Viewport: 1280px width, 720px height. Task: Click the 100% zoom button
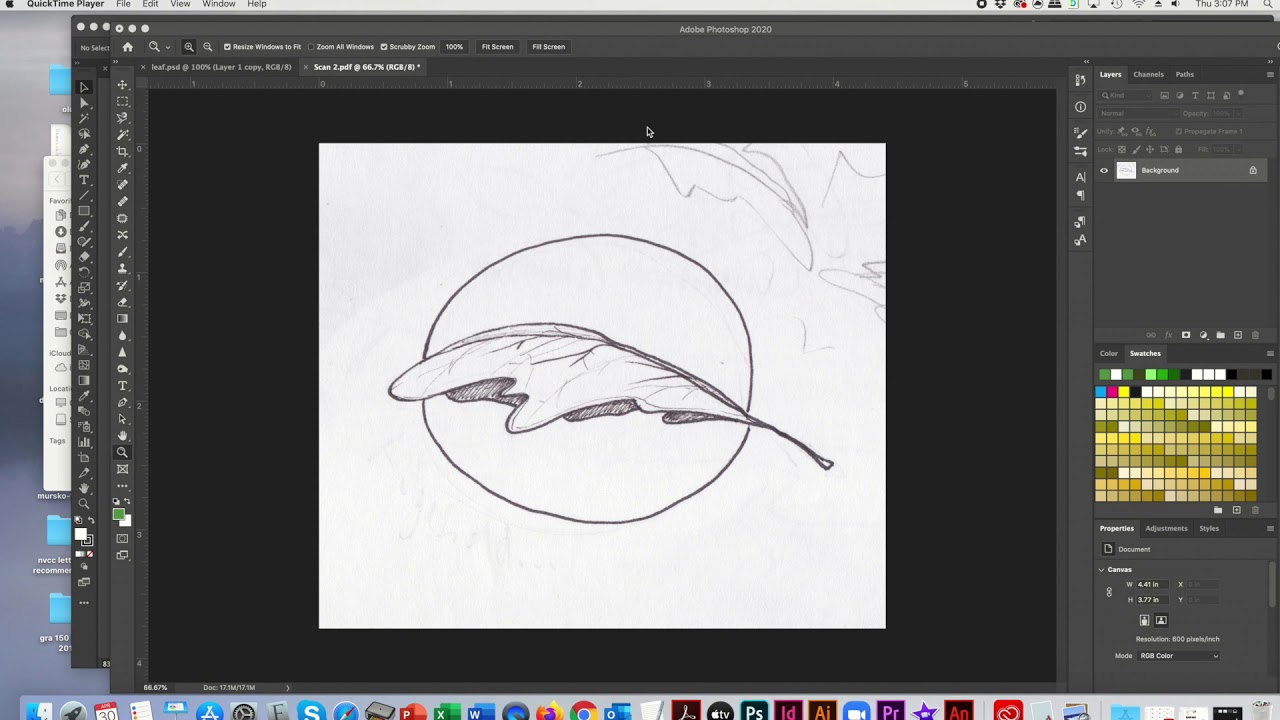pyautogui.click(x=454, y=47)
